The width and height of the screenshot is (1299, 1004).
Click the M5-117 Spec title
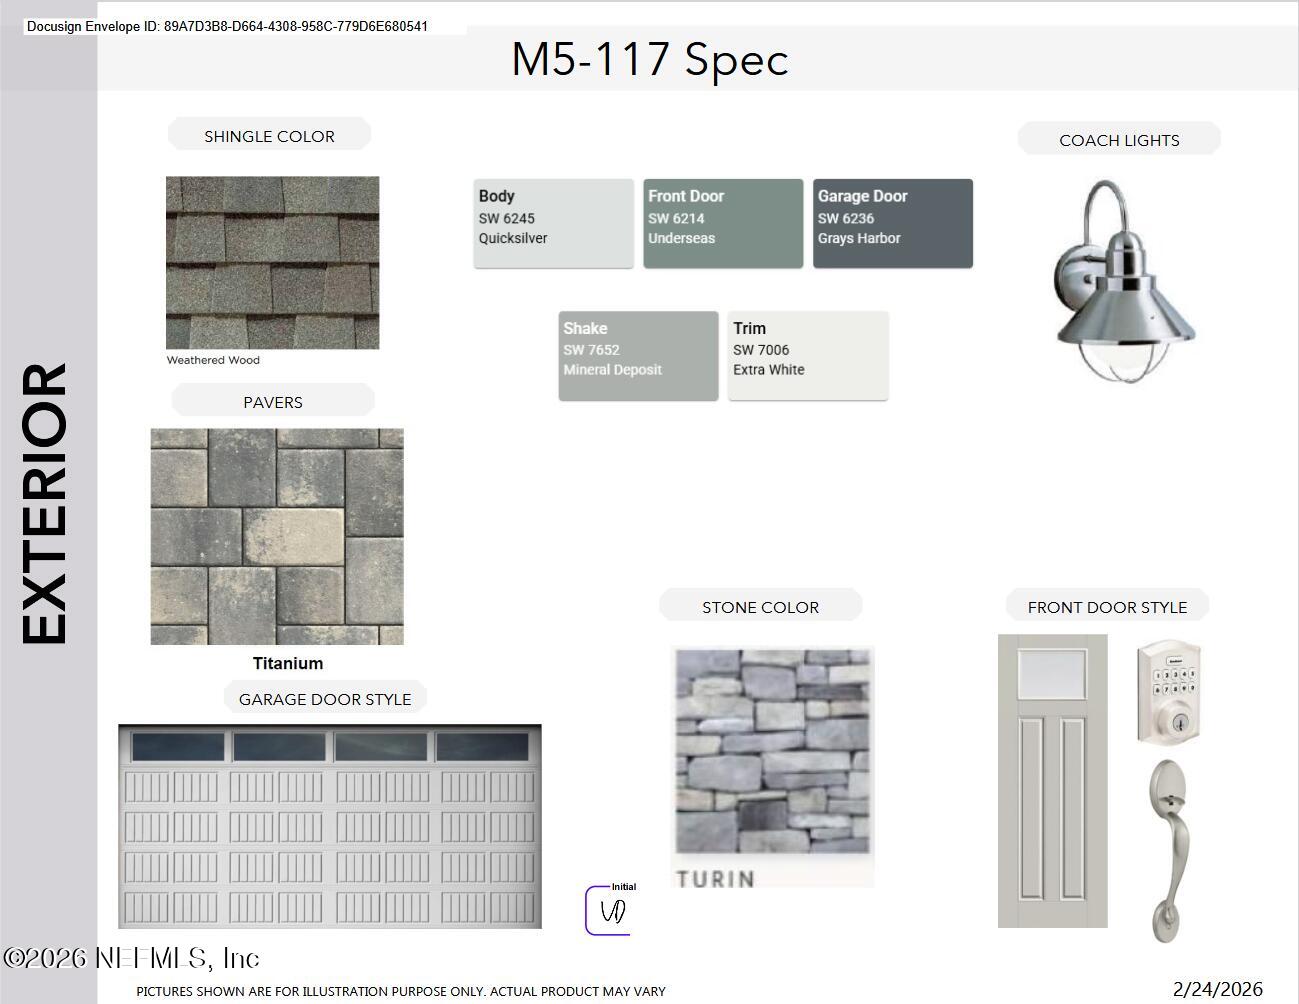(x=650, y=59)
